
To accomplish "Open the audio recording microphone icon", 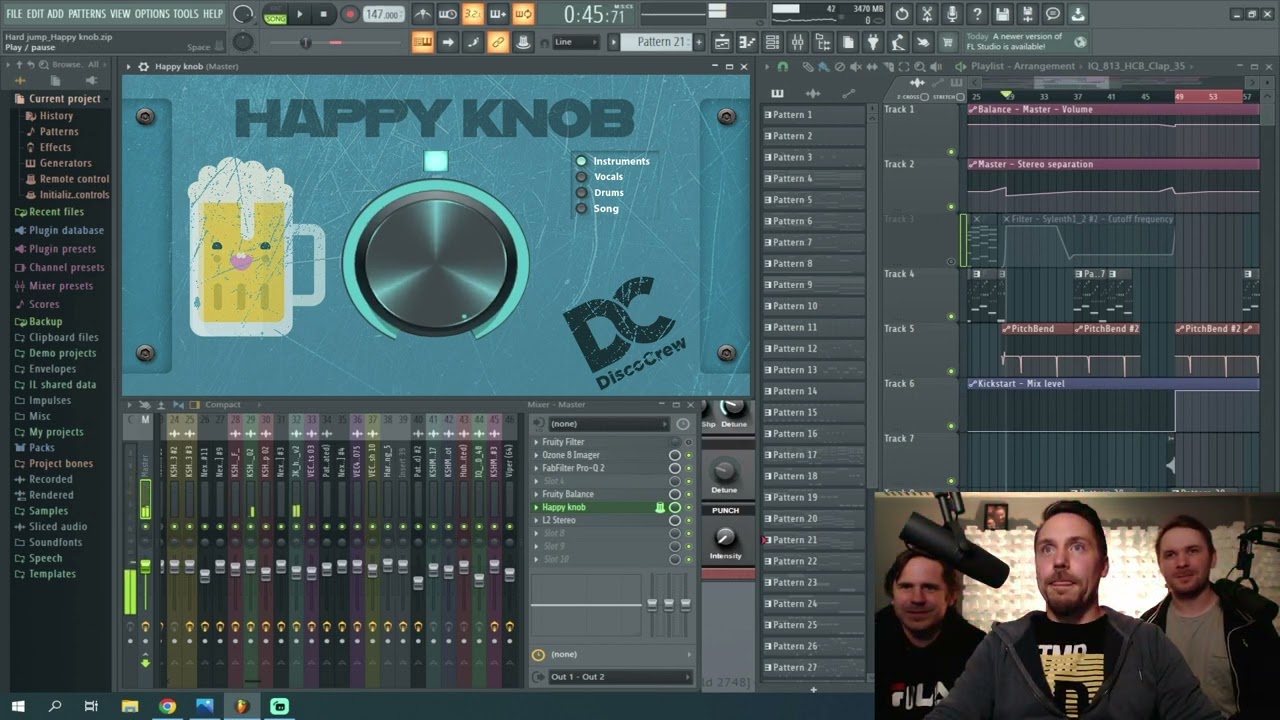I will 952,14.
